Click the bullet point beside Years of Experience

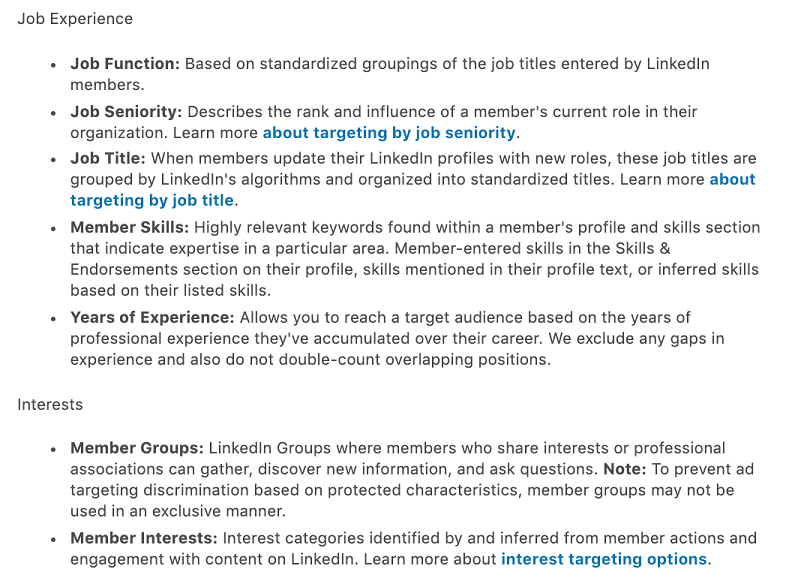53,319
